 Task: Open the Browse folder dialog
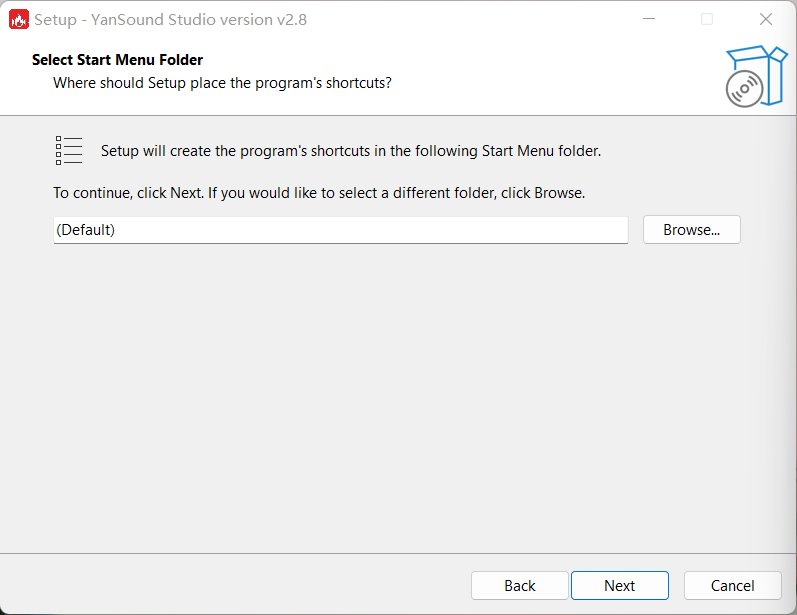[x=691, y=230]
